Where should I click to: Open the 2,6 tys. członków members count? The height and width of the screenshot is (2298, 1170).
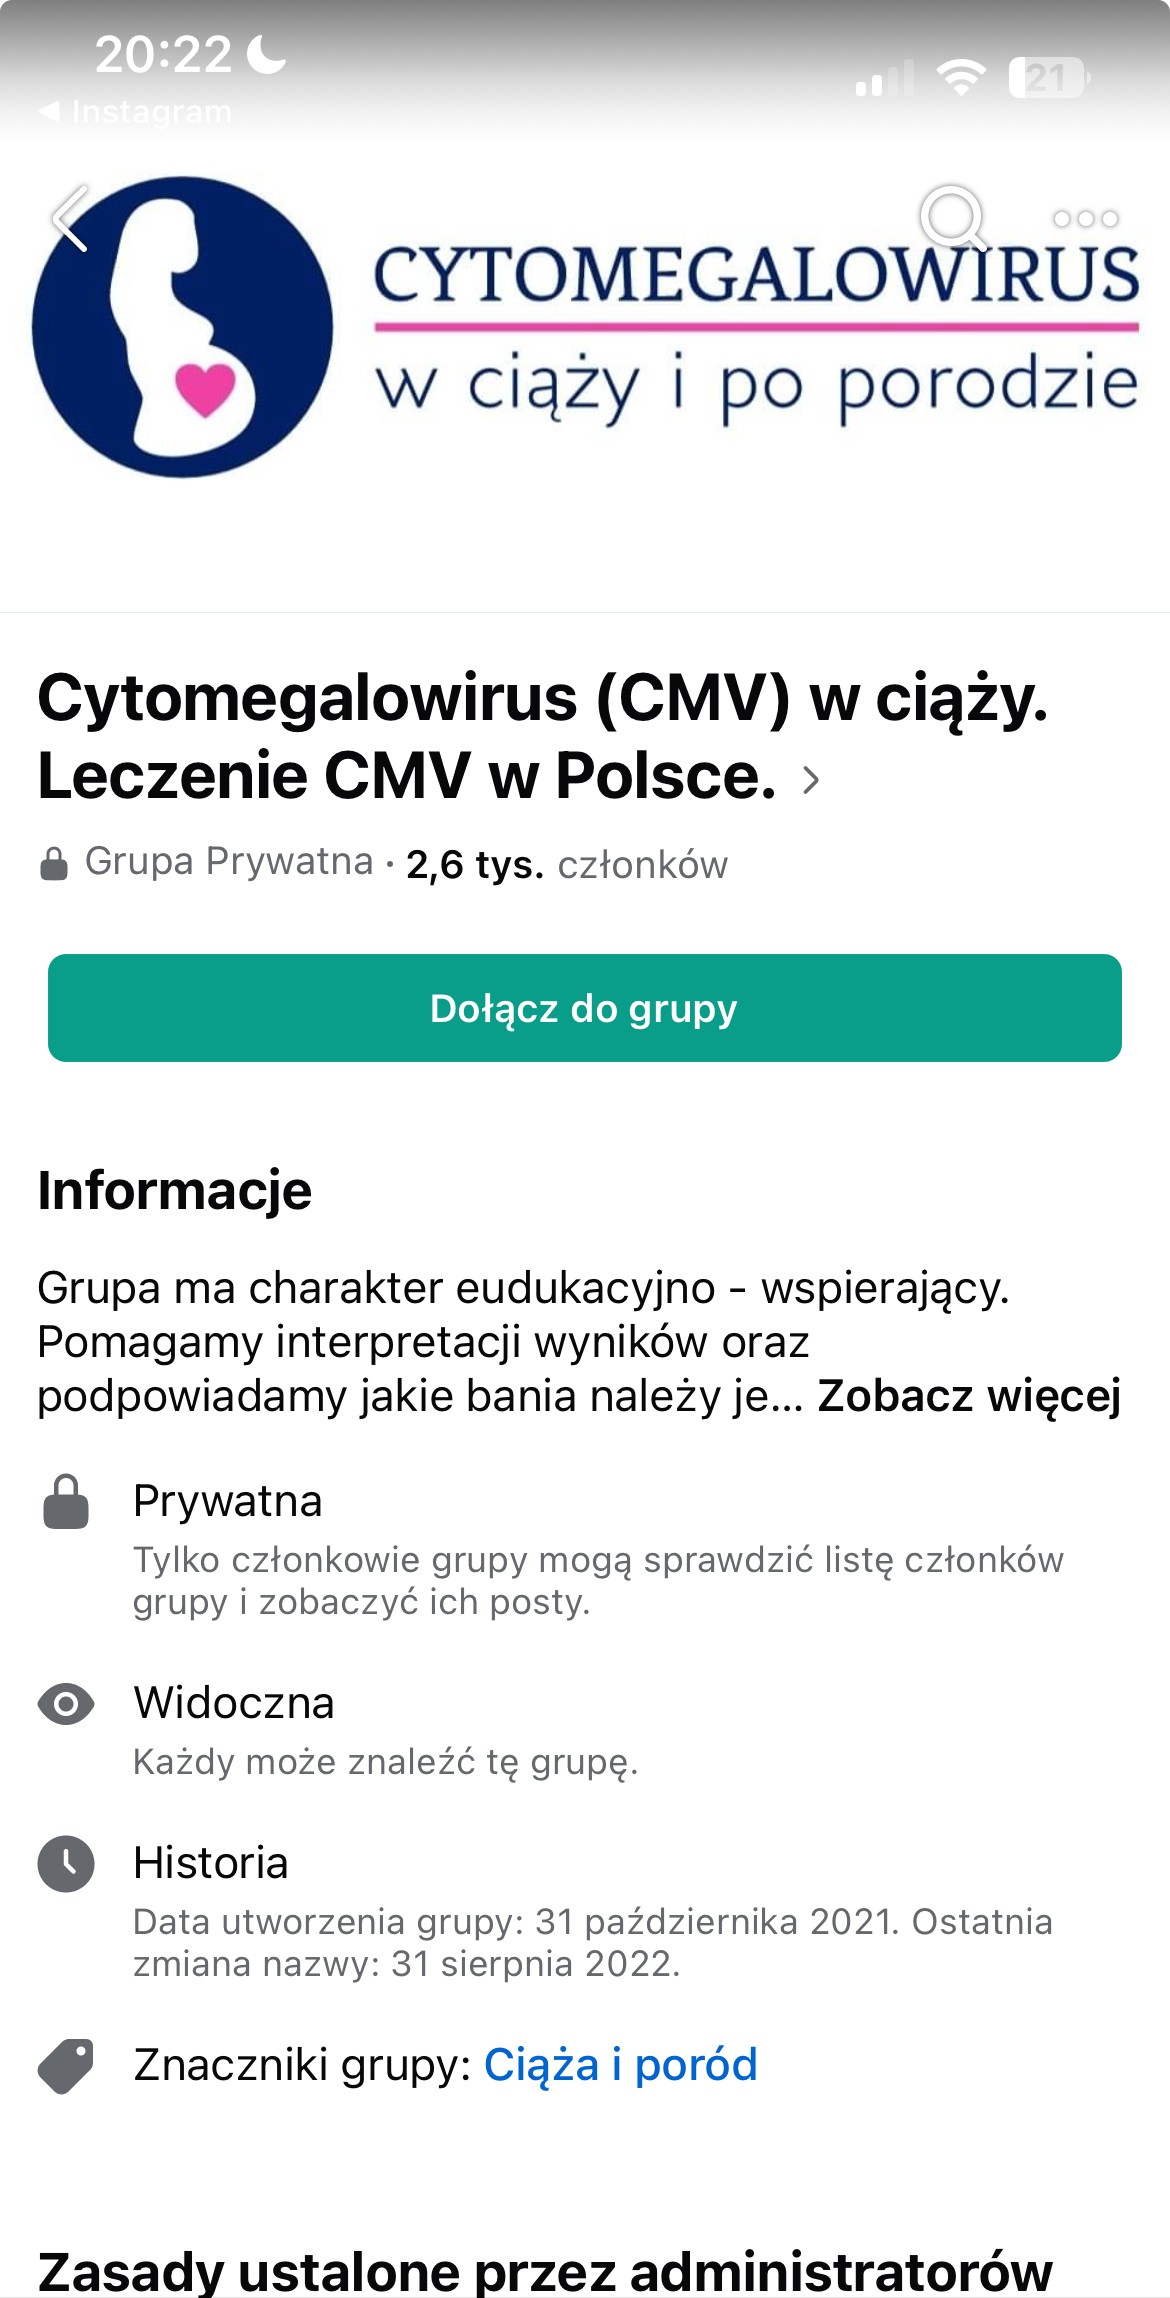(567, 864)
